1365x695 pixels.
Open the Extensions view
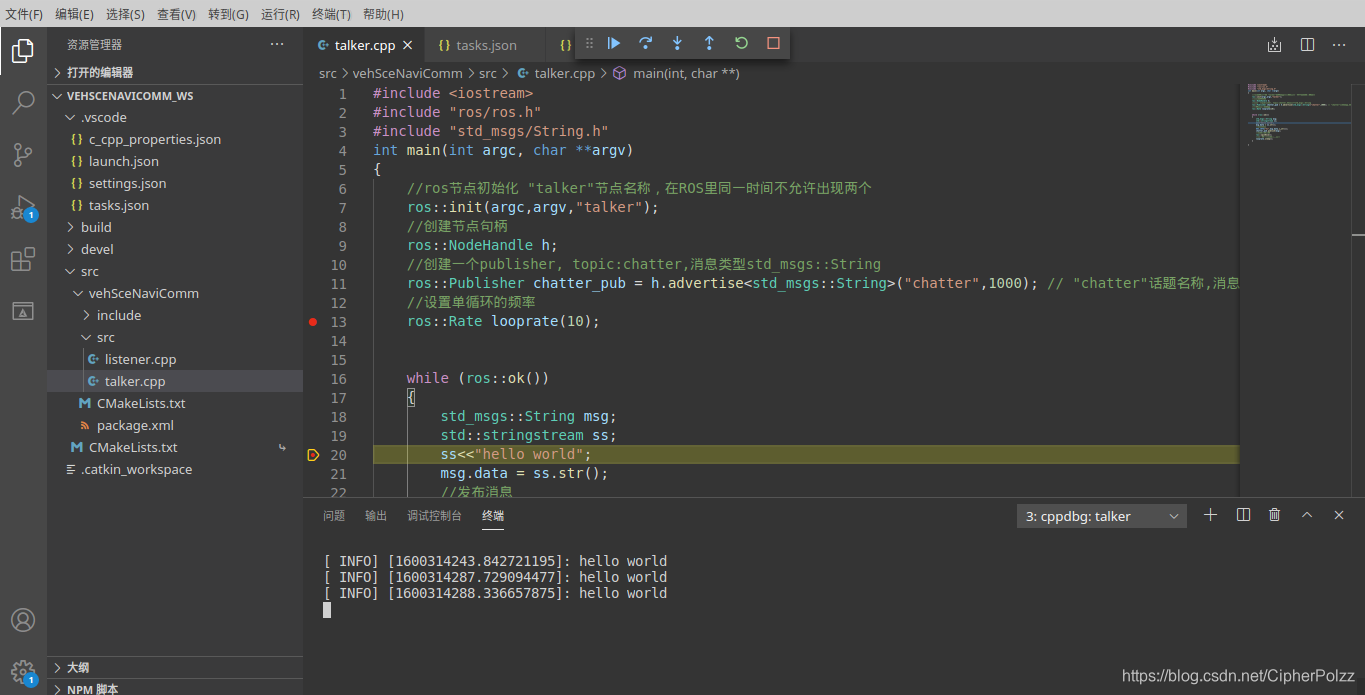point(23,259)
